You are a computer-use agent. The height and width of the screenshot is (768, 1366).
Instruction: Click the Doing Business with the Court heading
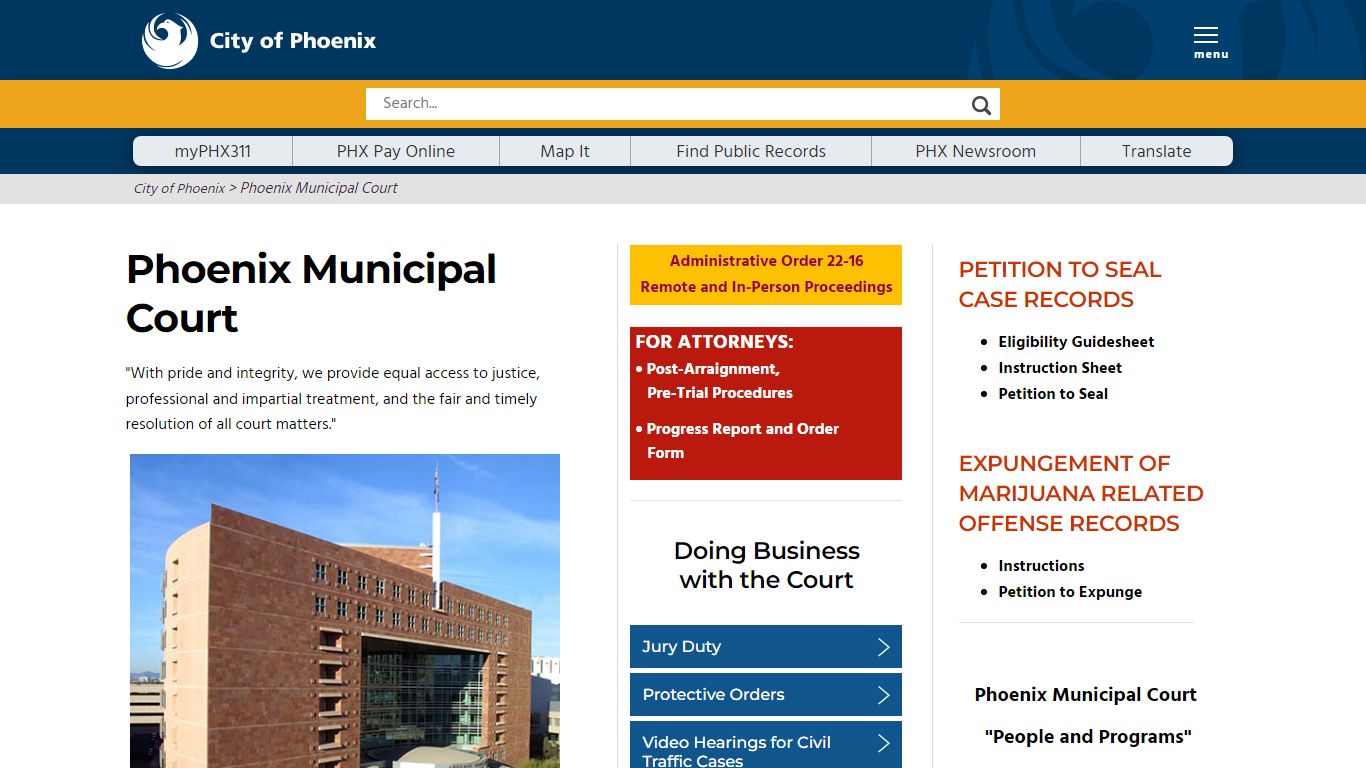tap(766, 565)
